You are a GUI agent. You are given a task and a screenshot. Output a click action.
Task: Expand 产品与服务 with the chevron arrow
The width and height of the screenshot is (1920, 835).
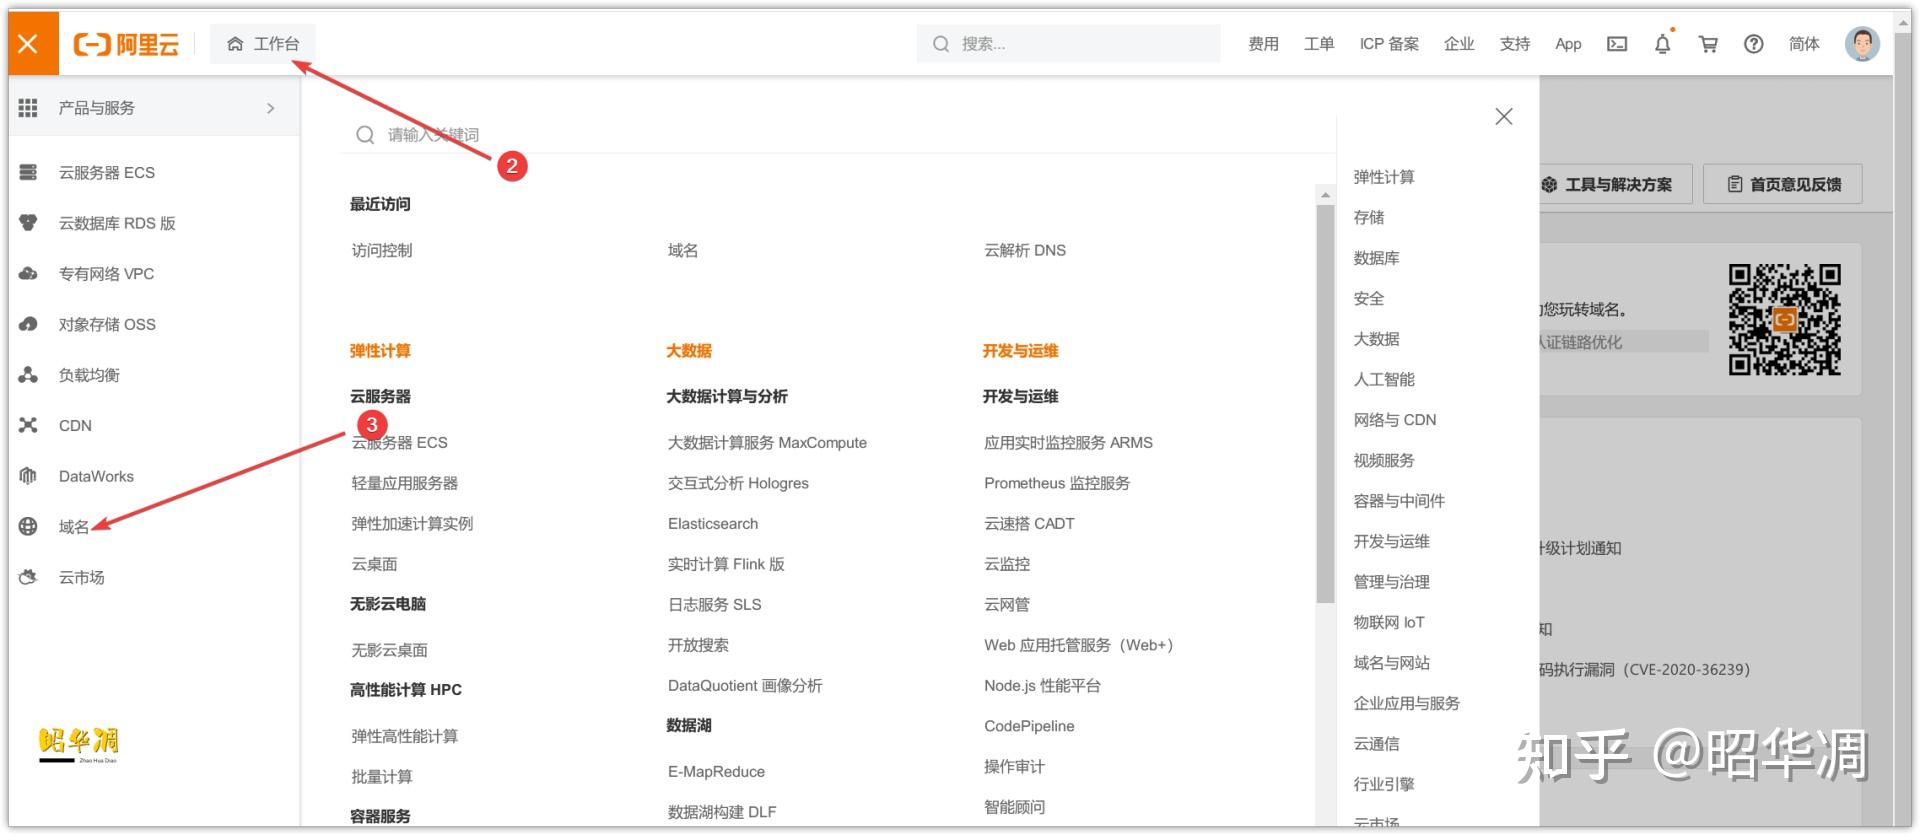point(270,108)
